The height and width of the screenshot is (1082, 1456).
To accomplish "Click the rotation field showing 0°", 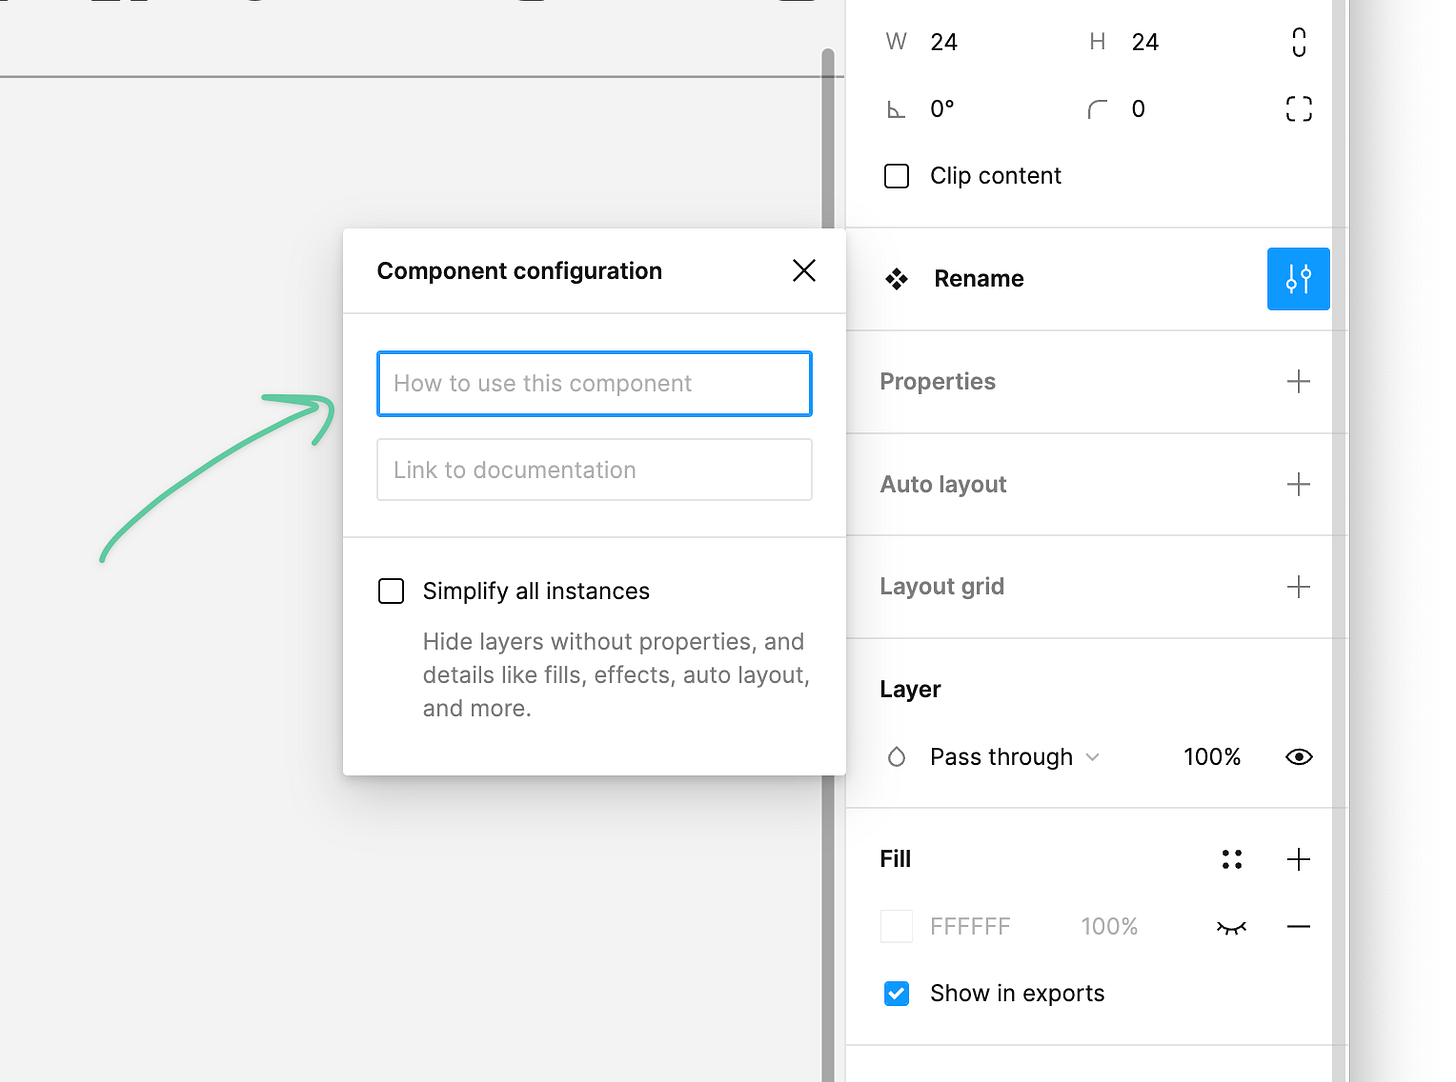I will [942, 109].
